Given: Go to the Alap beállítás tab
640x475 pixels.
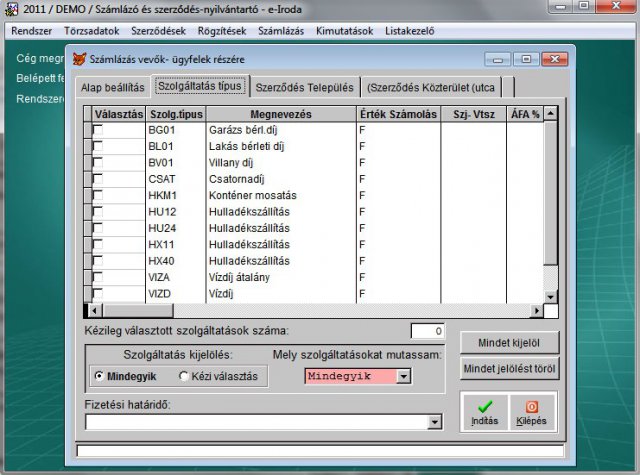Looking at the screenshot, I should point(112,87).
